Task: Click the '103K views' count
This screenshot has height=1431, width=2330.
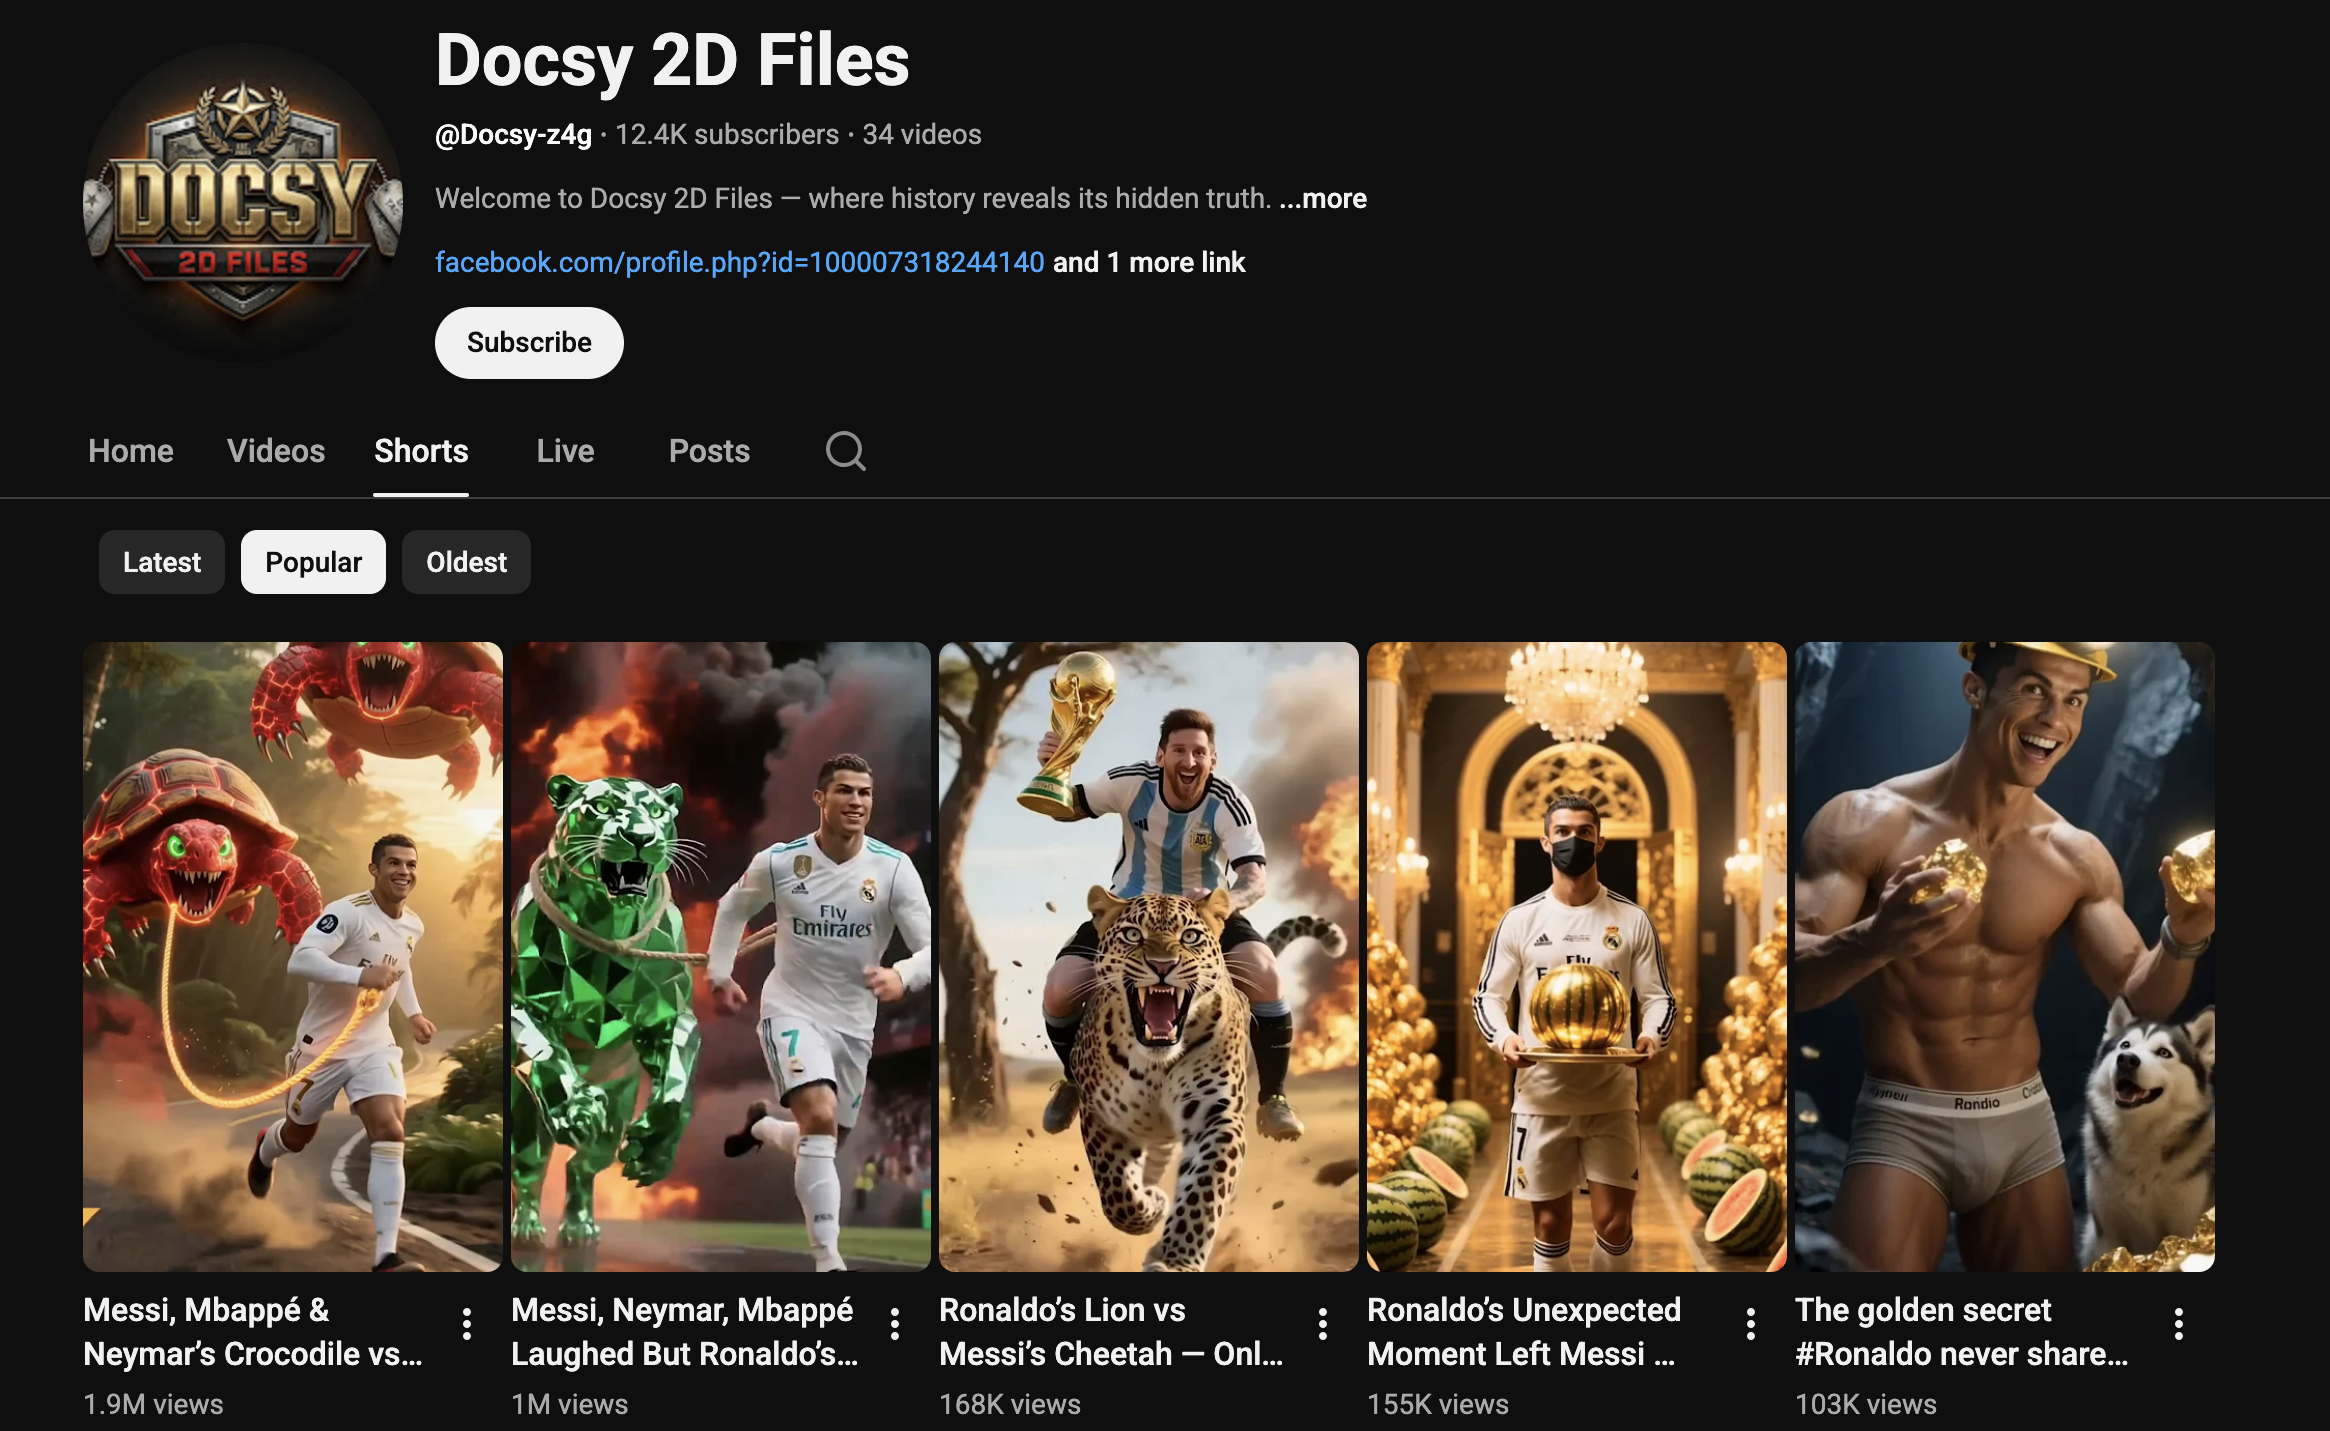Action: point(1866,1404)
